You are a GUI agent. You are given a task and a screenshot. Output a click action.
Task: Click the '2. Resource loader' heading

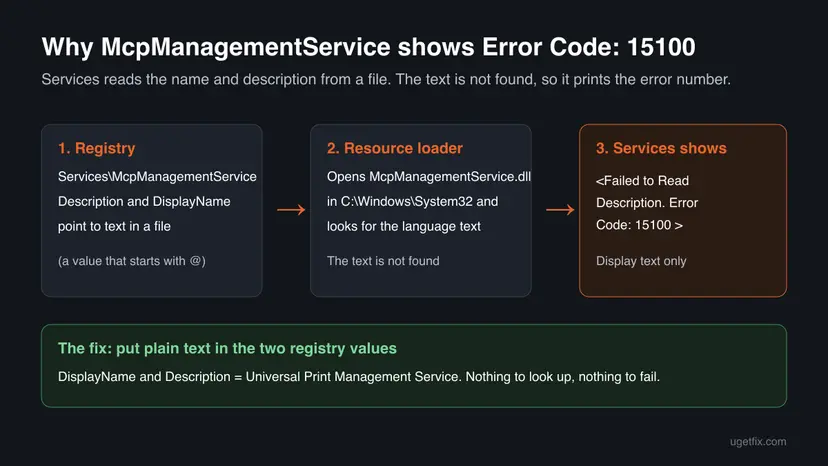tap(394, 148)
